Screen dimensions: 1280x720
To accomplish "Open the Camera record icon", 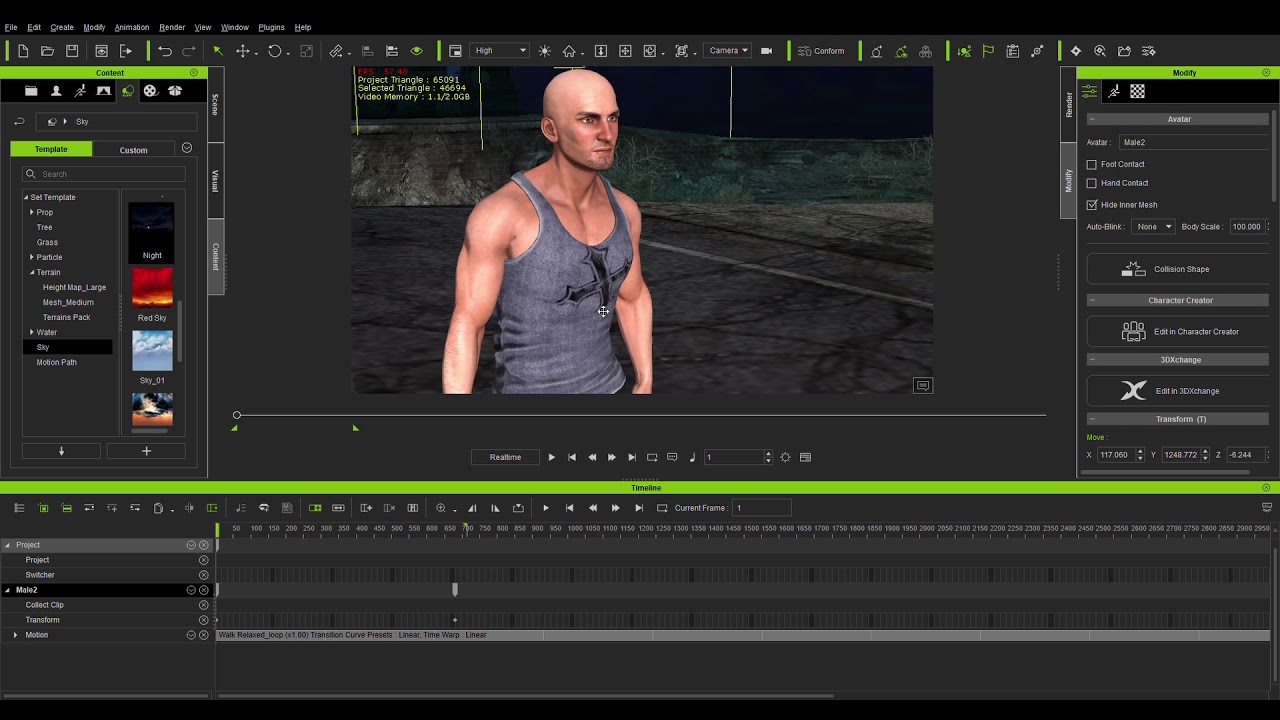I will [x=766, y=51].
